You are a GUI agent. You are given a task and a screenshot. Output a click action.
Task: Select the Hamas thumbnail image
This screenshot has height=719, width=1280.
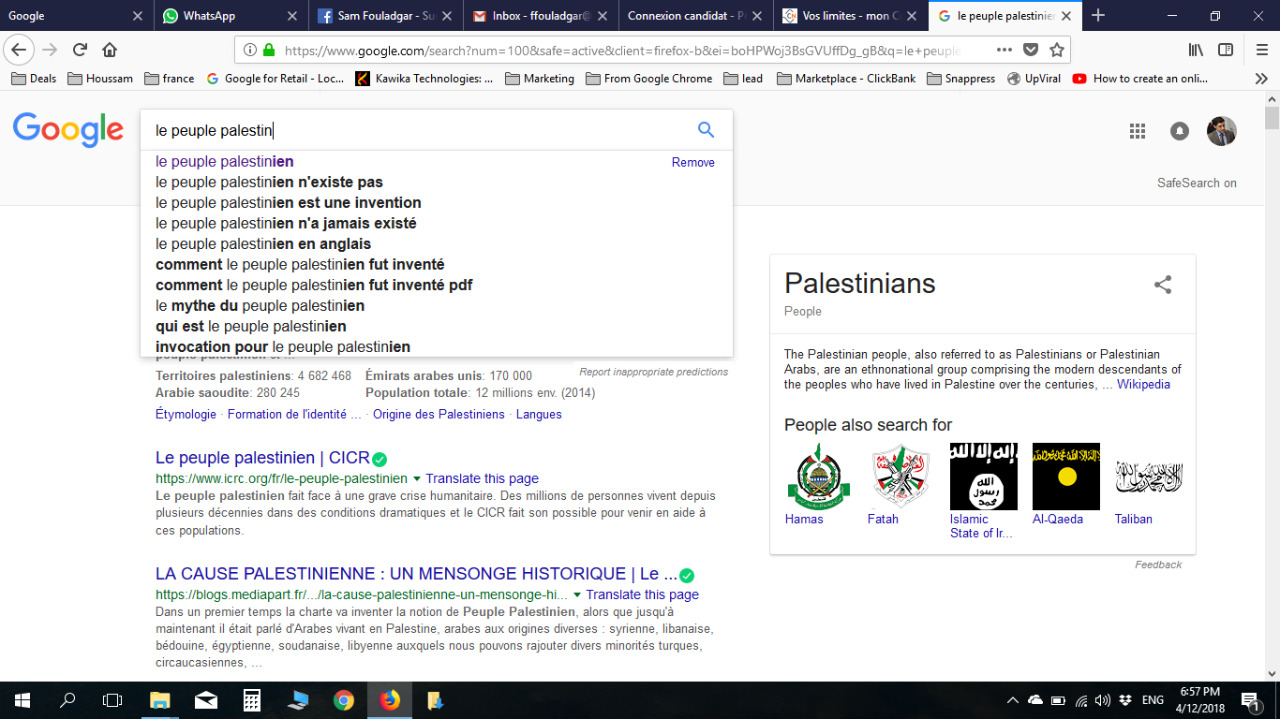818,476
